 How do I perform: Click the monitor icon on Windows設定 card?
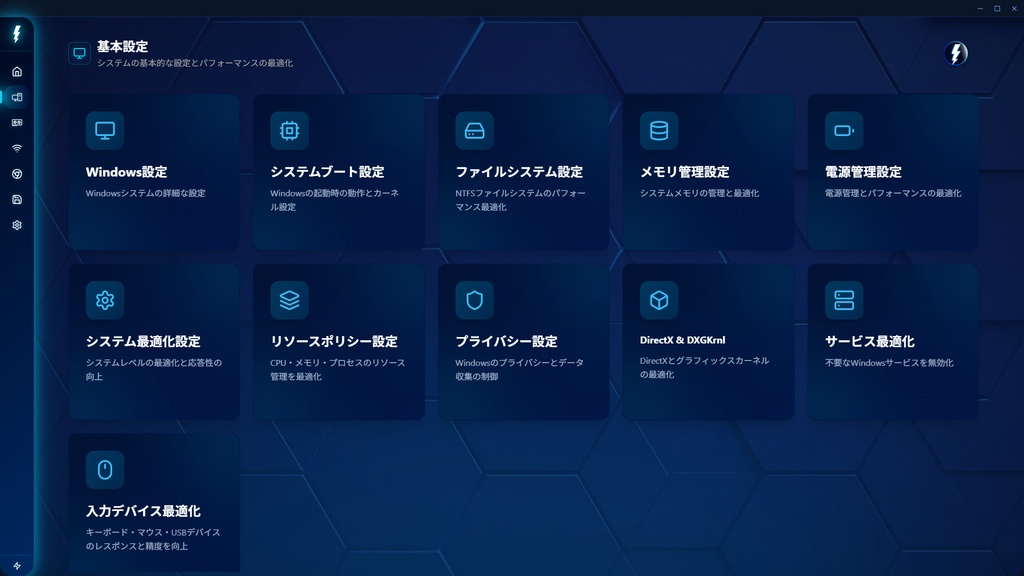click(104, 131)
